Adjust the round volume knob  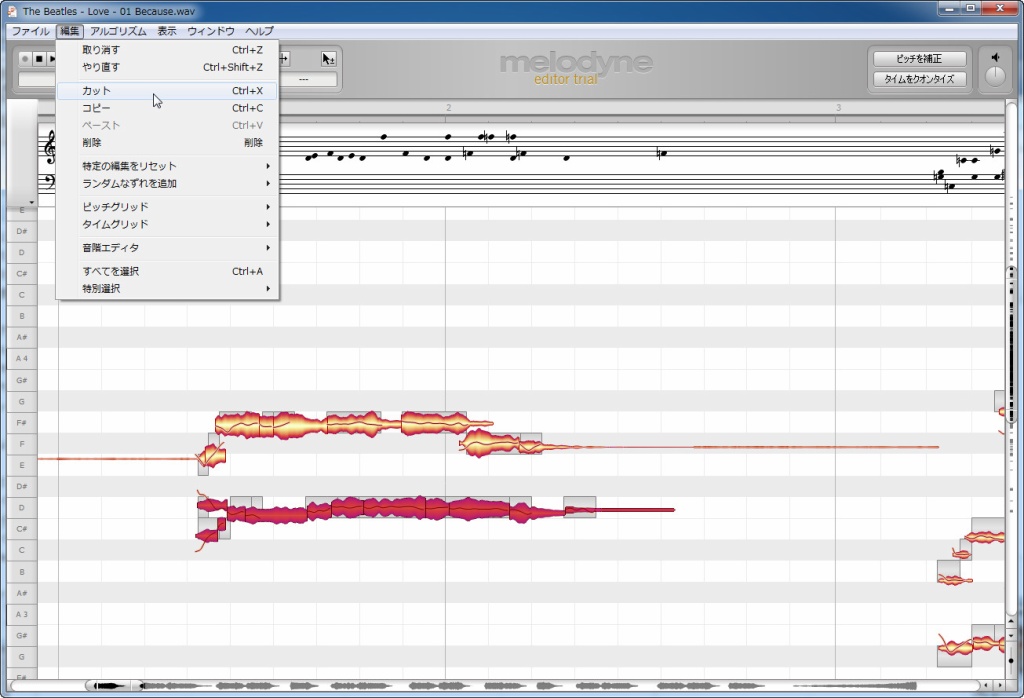click(x=995, y=77)
